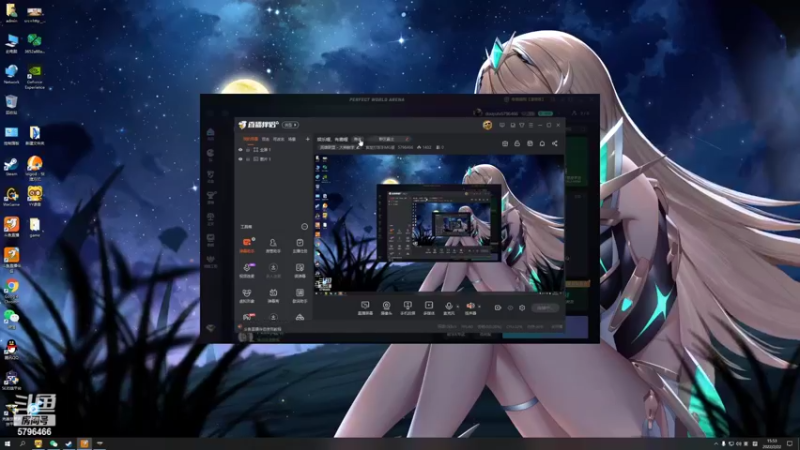Collapse the toolbox using its round minus button

coord(305,227)
